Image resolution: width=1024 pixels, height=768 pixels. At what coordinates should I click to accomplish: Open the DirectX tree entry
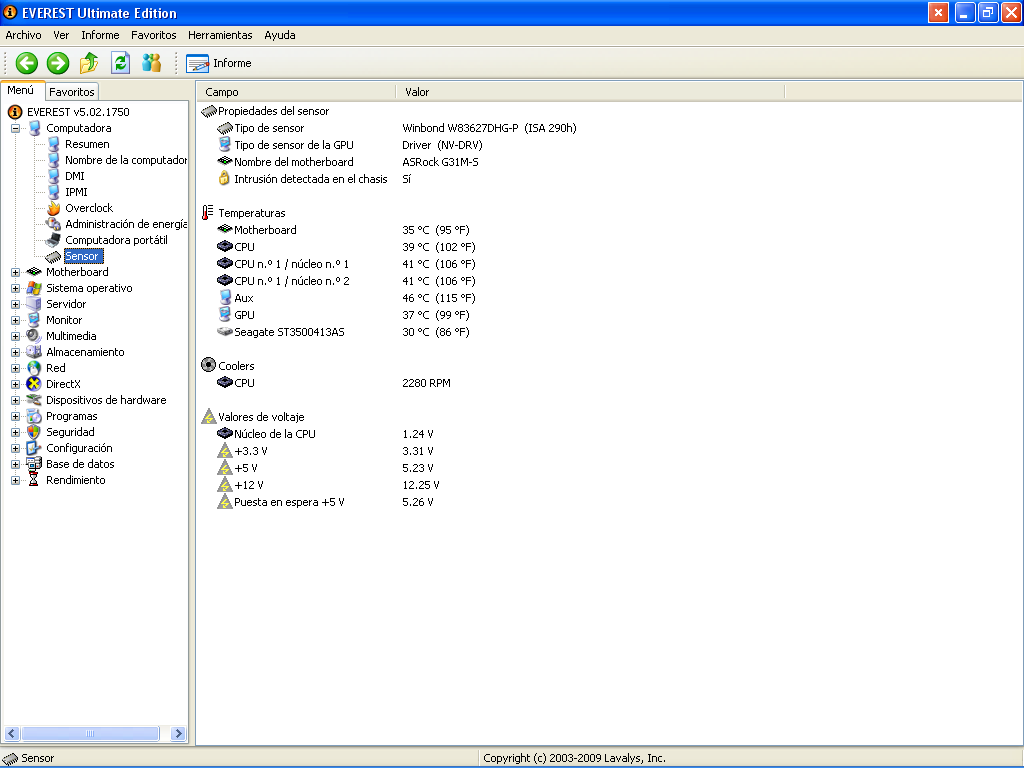coord(63,384)
